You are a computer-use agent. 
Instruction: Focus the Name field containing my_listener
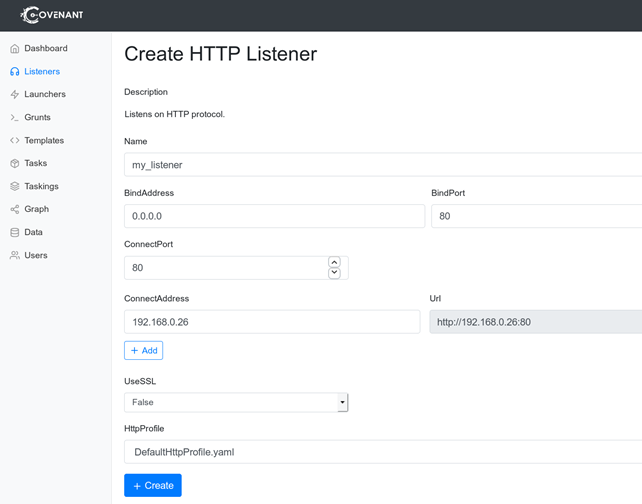(x=380, y=165)
